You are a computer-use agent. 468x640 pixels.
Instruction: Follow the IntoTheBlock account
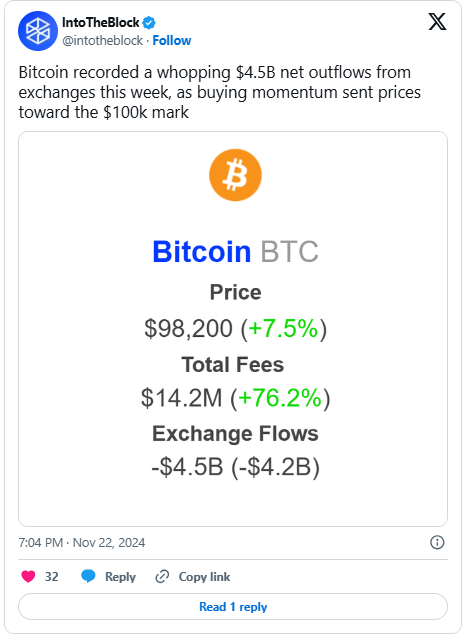point(172,40)
